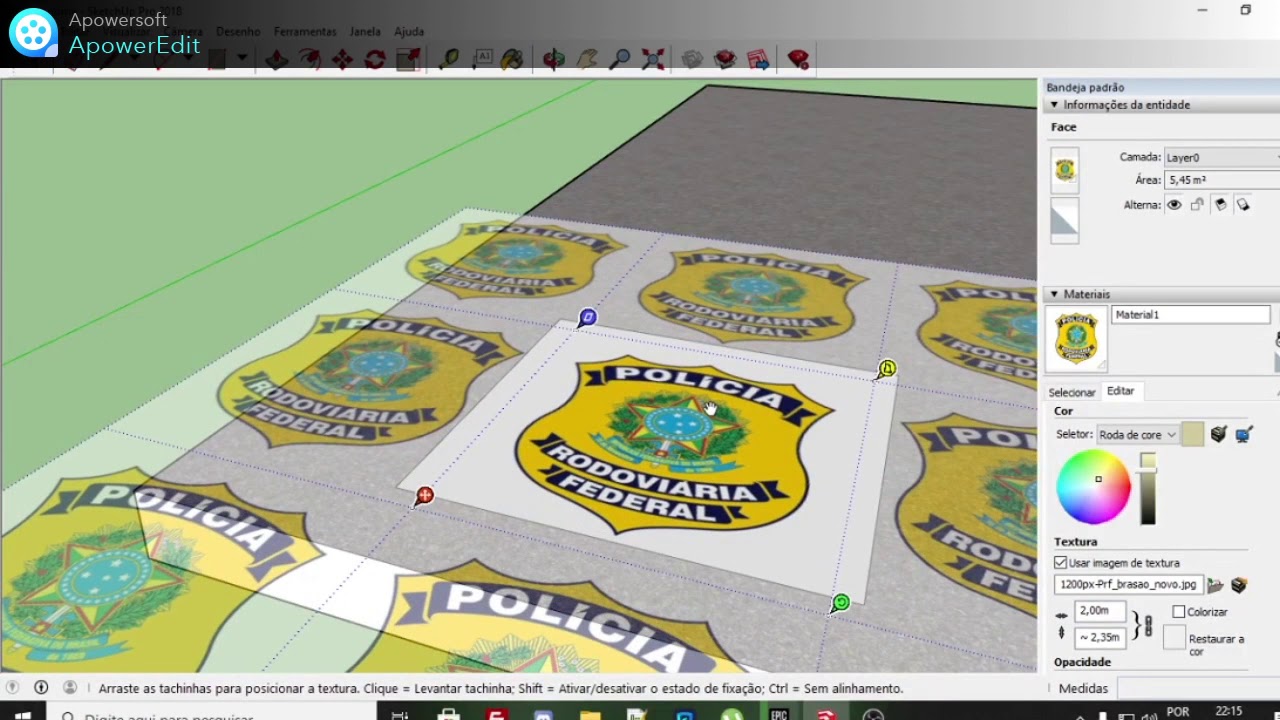Toggle cast shadows icon in Alterna row
1280x720 pixels.
coord(1243,205)
